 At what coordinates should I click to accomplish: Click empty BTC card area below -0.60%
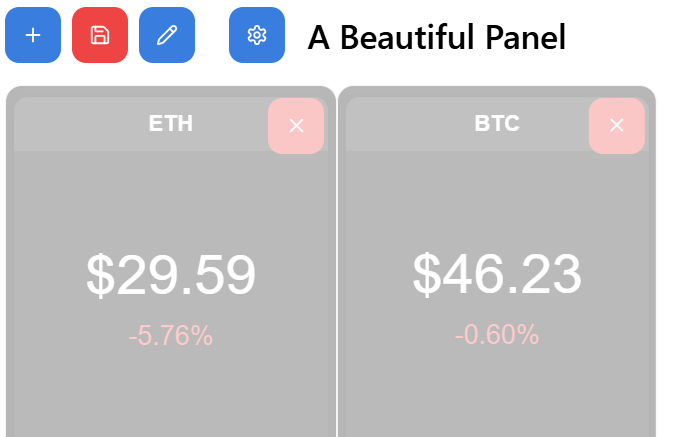pos(497,395)
